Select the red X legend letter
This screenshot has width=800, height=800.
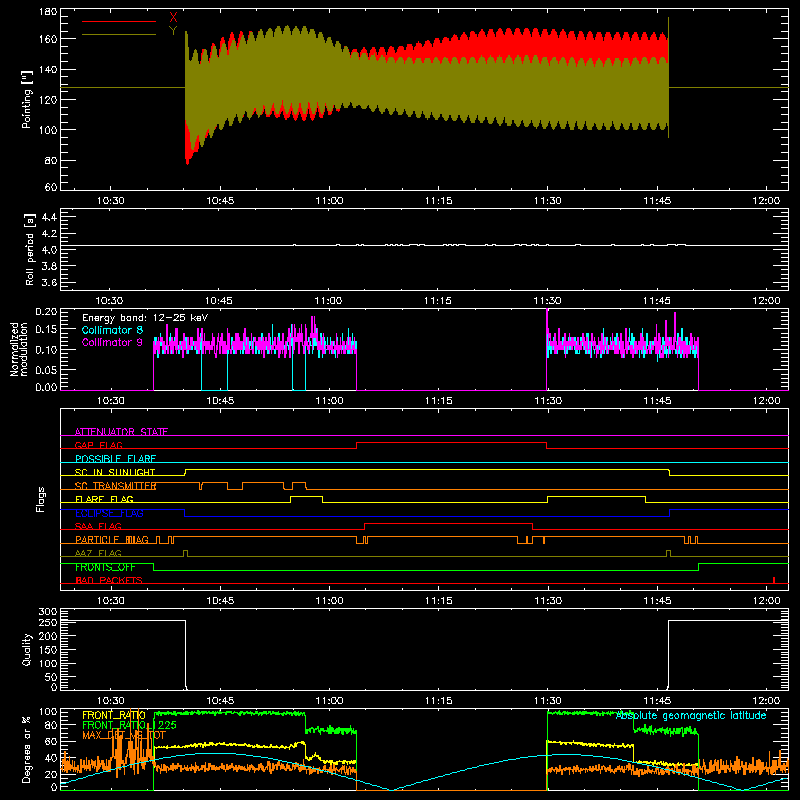tap(173, 17)
